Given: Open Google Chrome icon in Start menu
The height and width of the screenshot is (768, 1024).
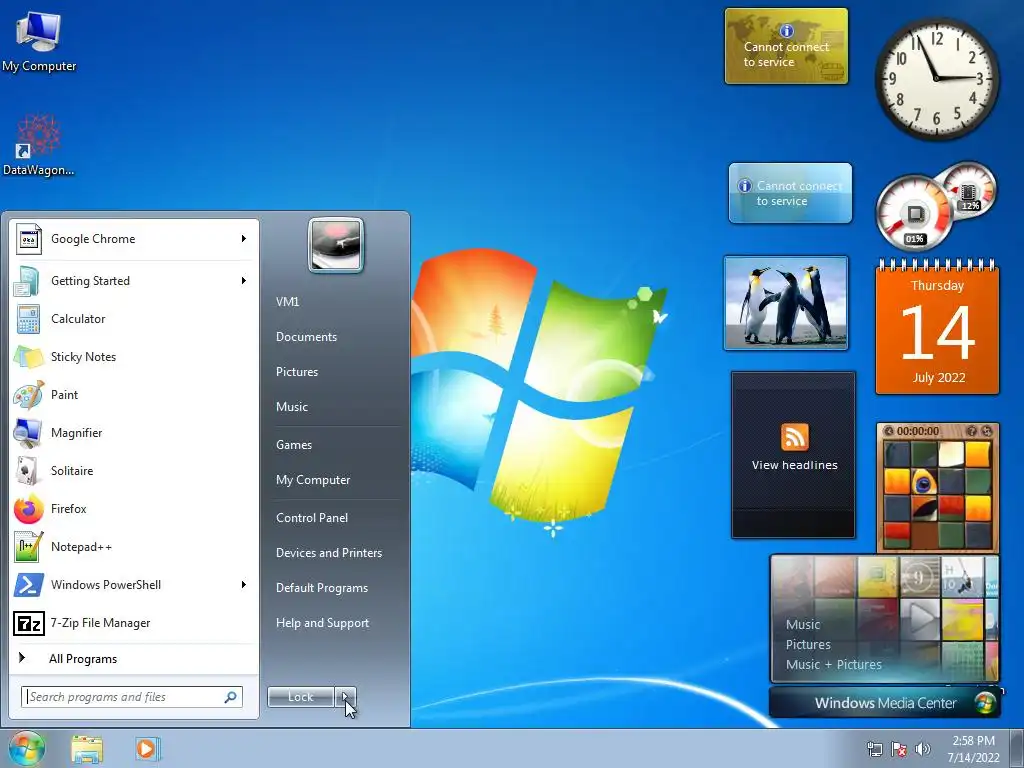Looking at the screenshot, I should 29,239.
